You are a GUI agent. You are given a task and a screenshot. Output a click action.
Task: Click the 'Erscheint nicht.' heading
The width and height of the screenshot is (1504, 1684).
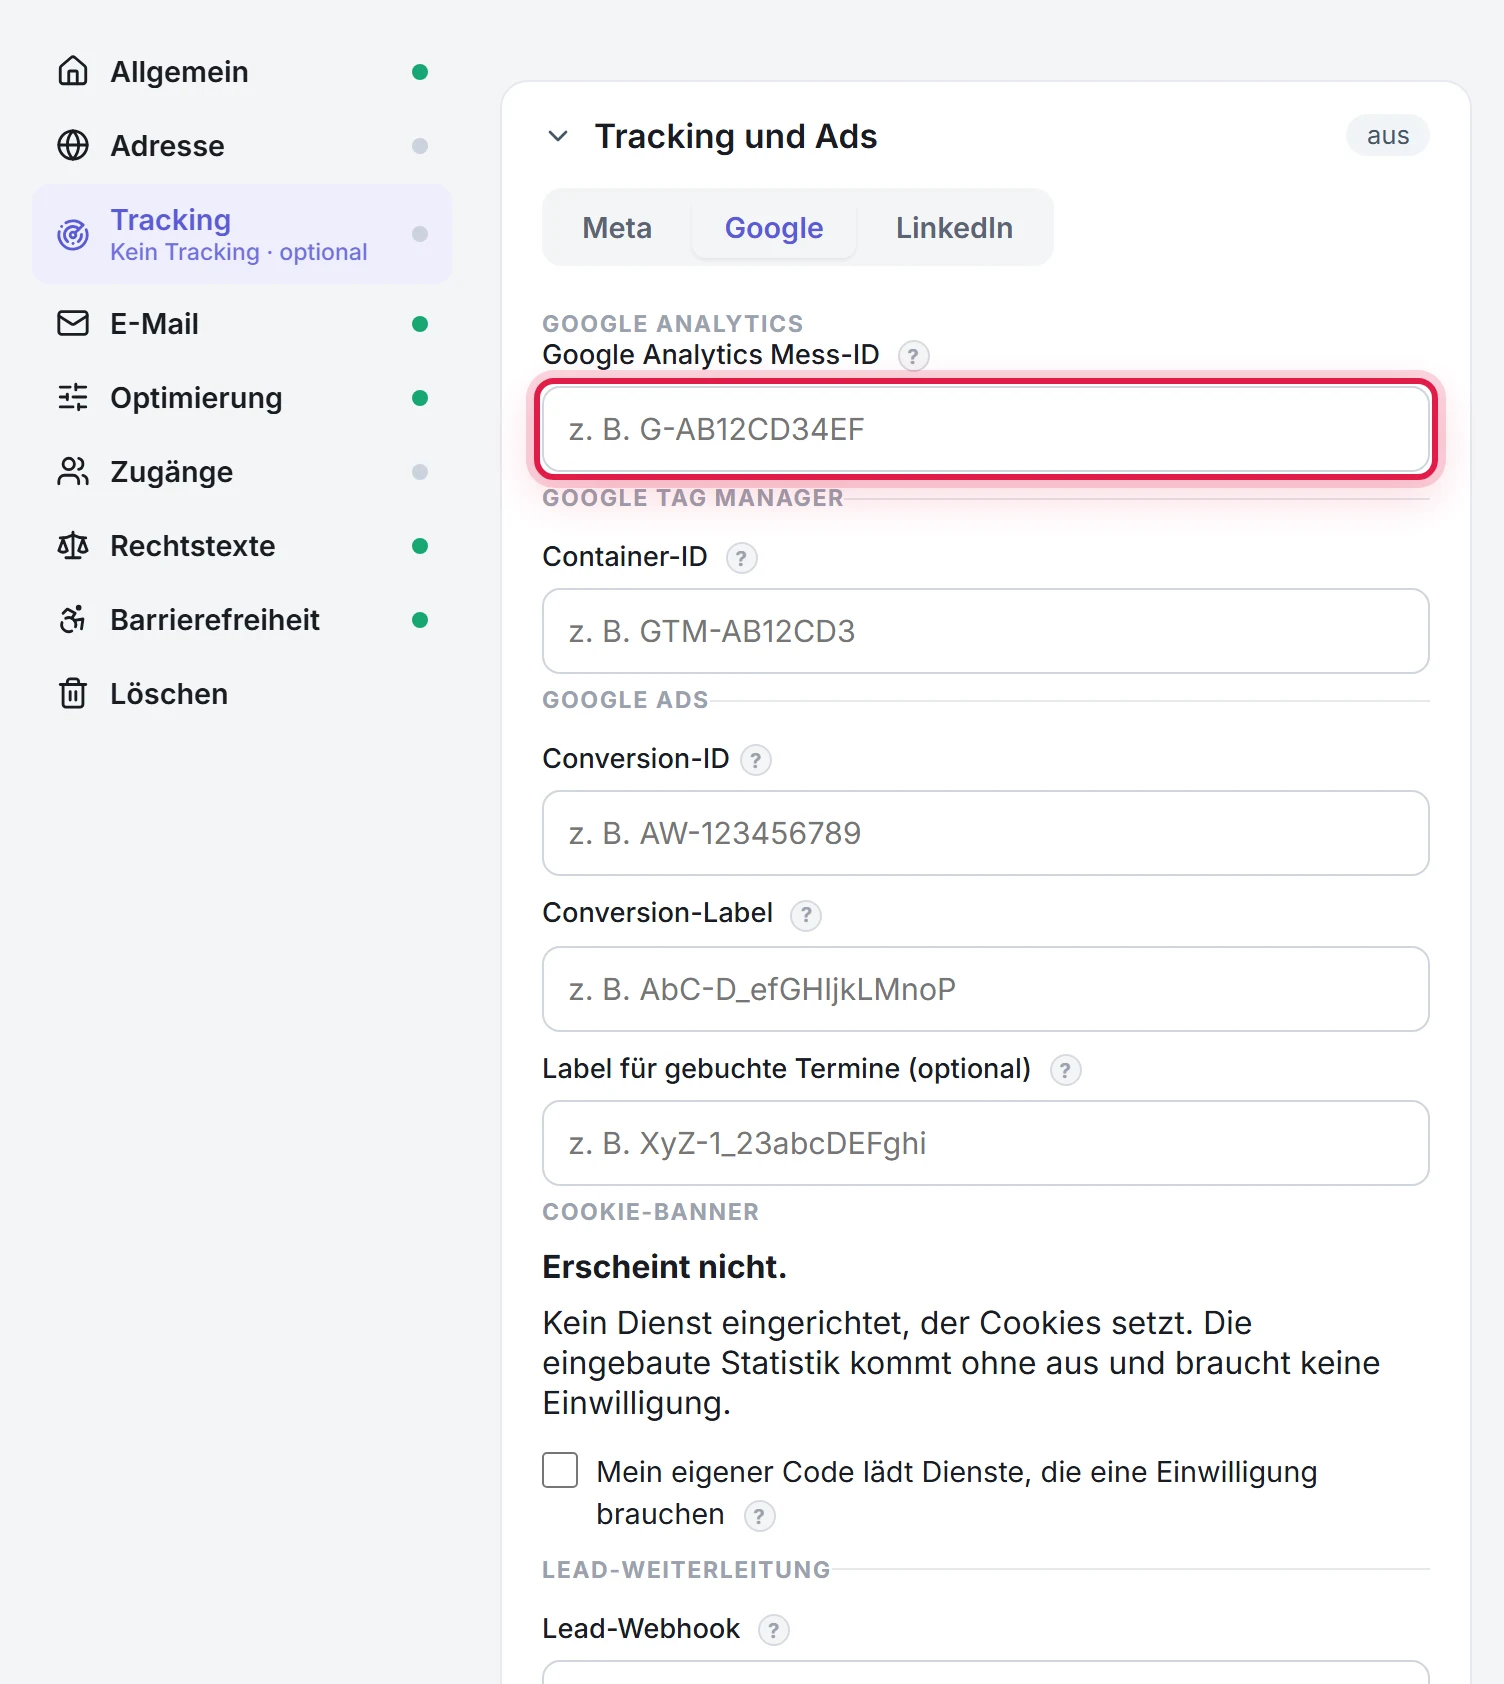(x=664, y=1267)
